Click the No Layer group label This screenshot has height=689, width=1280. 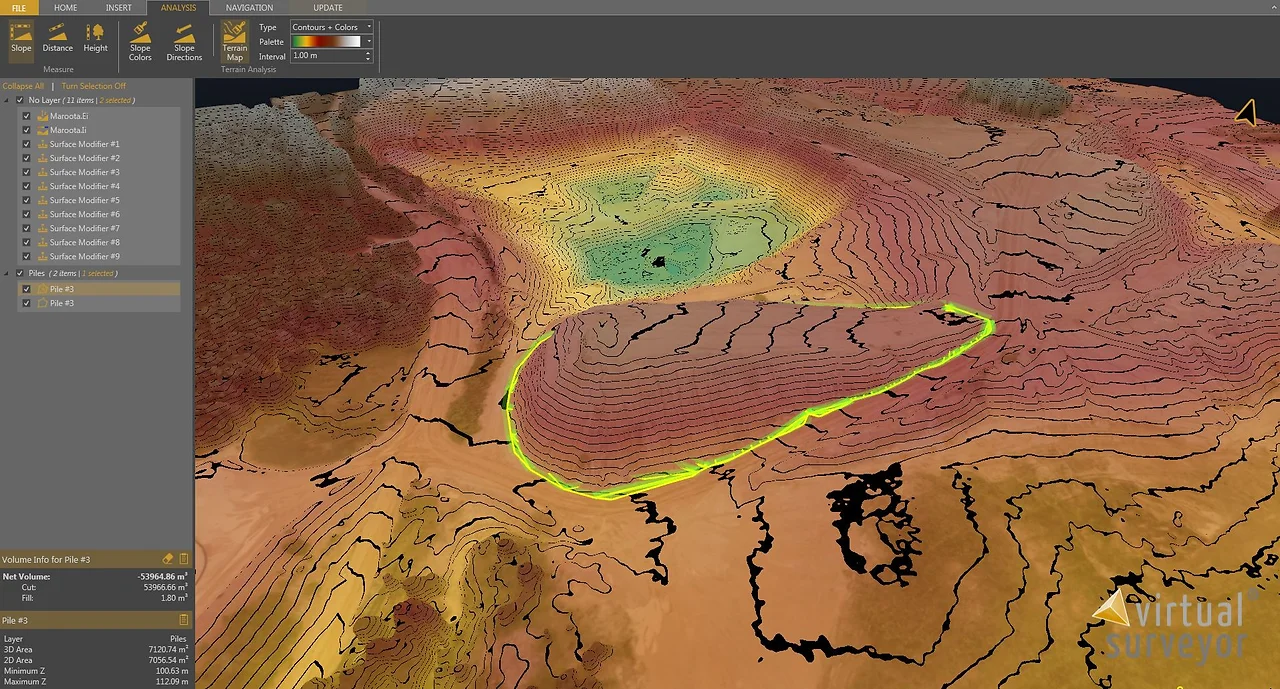tap(44, 100)
